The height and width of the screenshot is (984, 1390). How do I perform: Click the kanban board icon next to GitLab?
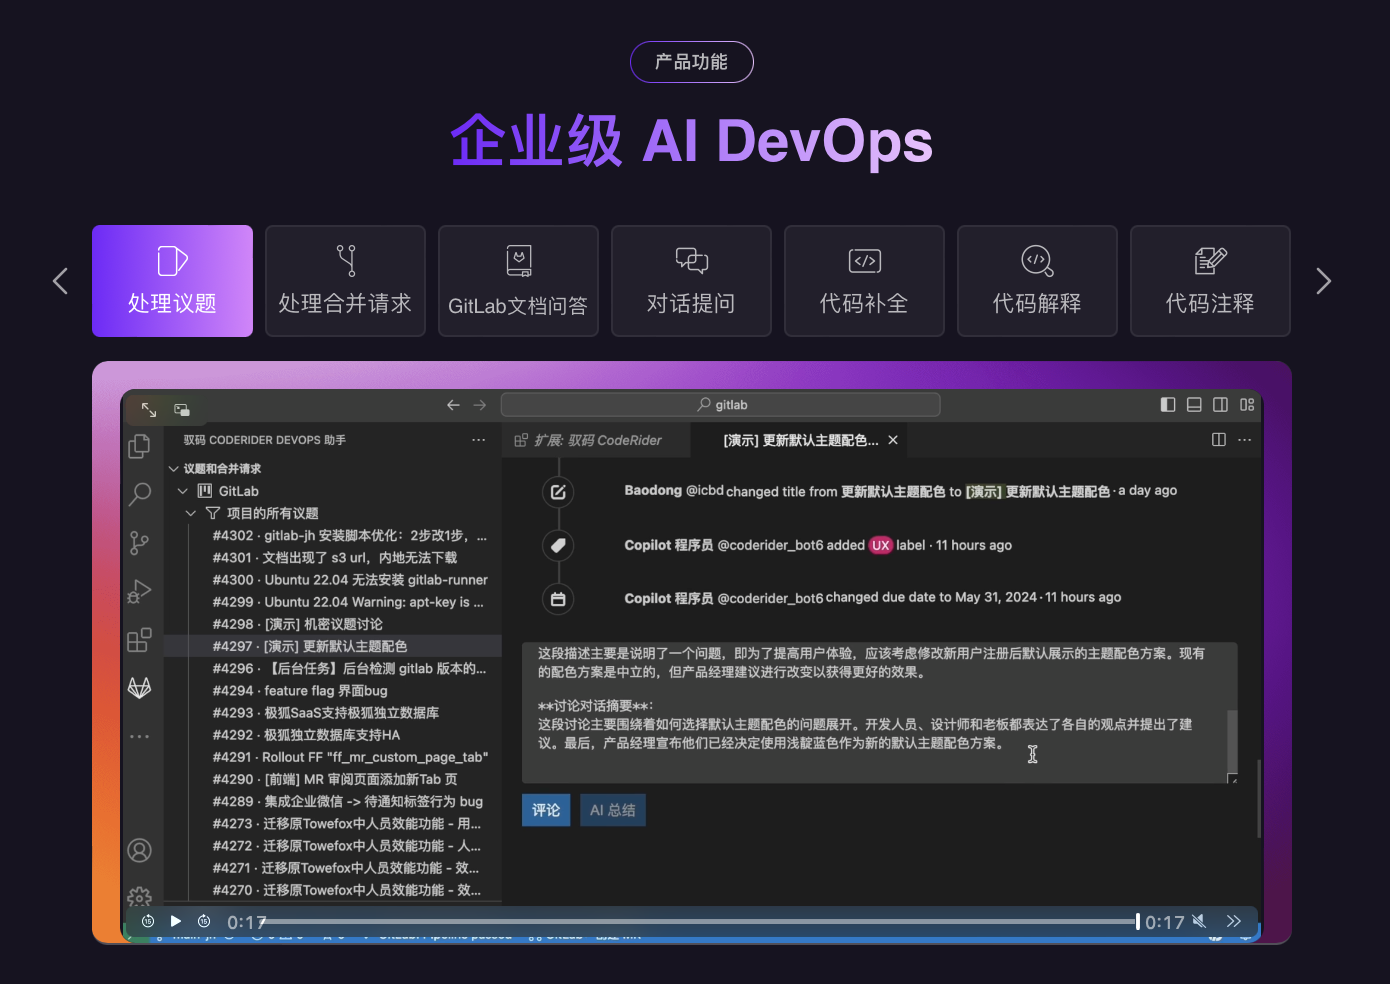click(x=205, y=491)
